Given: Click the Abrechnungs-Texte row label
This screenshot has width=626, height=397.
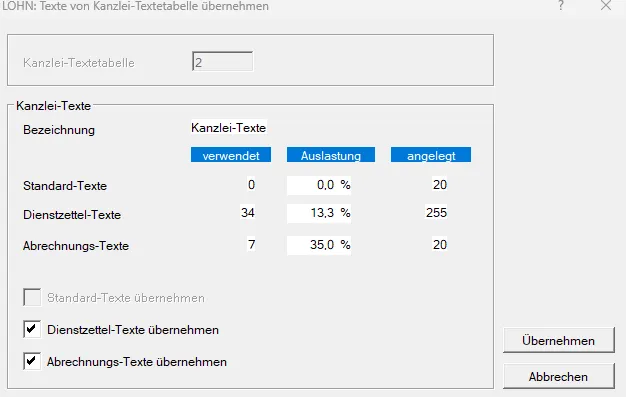Looking at the screenshot, I should [x=76, y=246].
